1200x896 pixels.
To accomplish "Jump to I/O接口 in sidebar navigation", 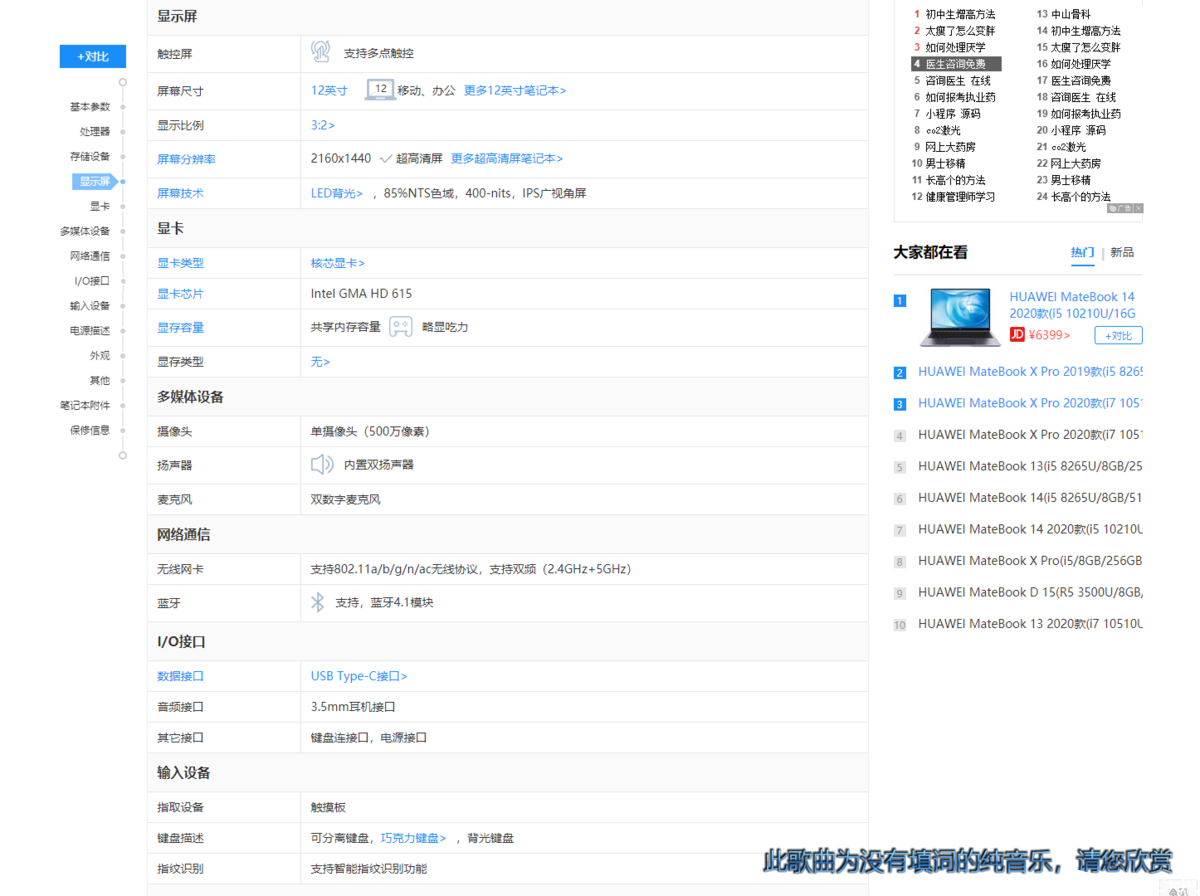I will click(92, 281).
